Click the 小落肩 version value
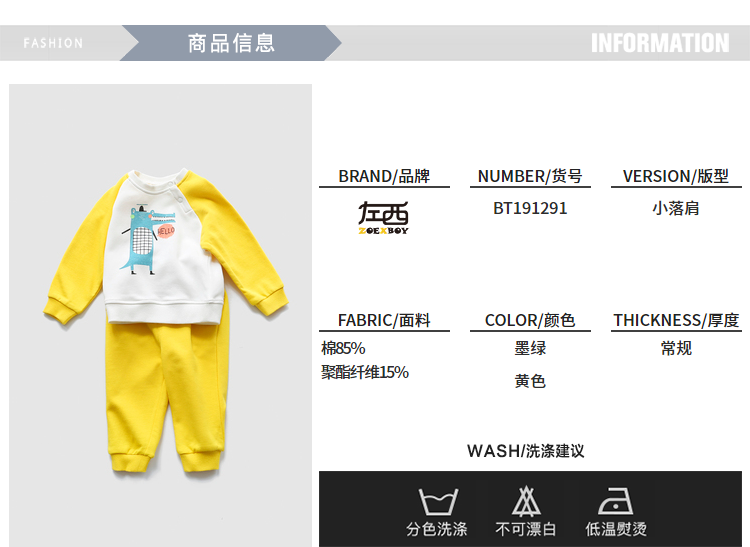Image resolution: width=750 pixels, height=547 pixels. point(676,208)
